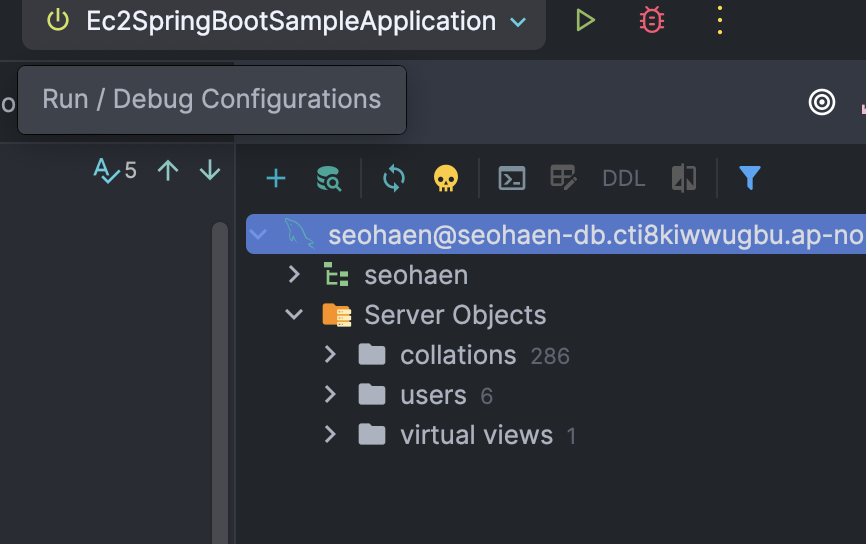Expand the collations folder
Viewport: 866px width, 544px height.
click(330, 355)
